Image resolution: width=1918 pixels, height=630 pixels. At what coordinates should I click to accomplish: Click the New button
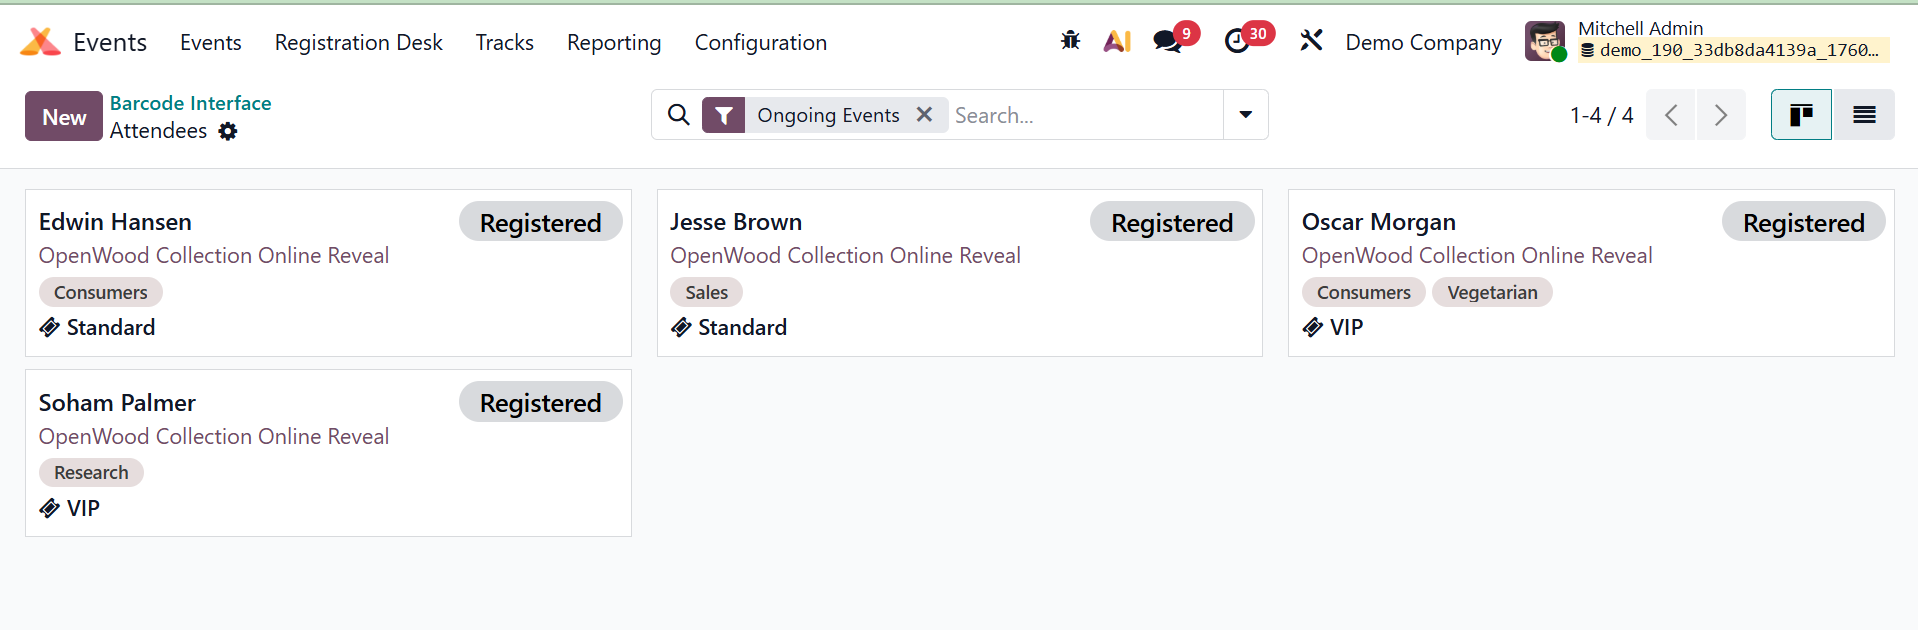pos(64,117)
